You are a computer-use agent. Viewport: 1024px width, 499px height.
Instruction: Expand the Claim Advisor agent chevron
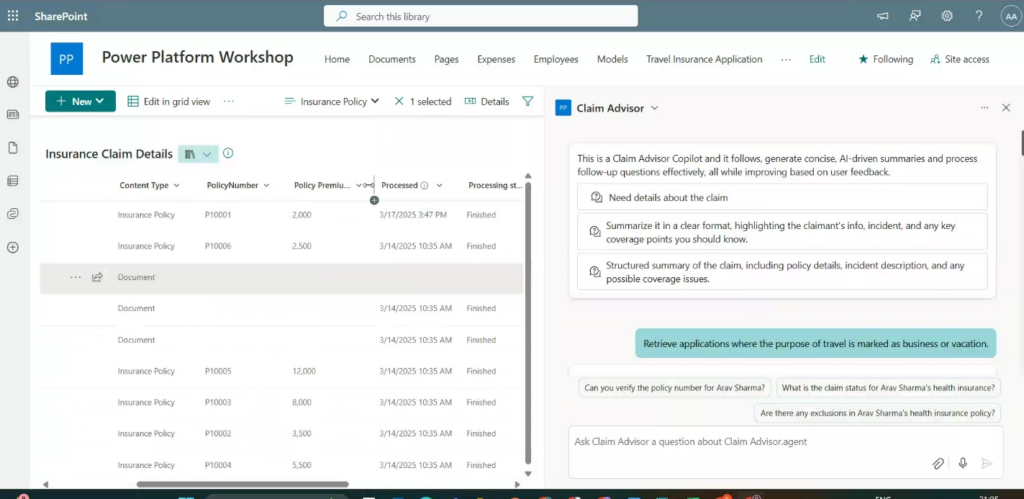[654, 108]
